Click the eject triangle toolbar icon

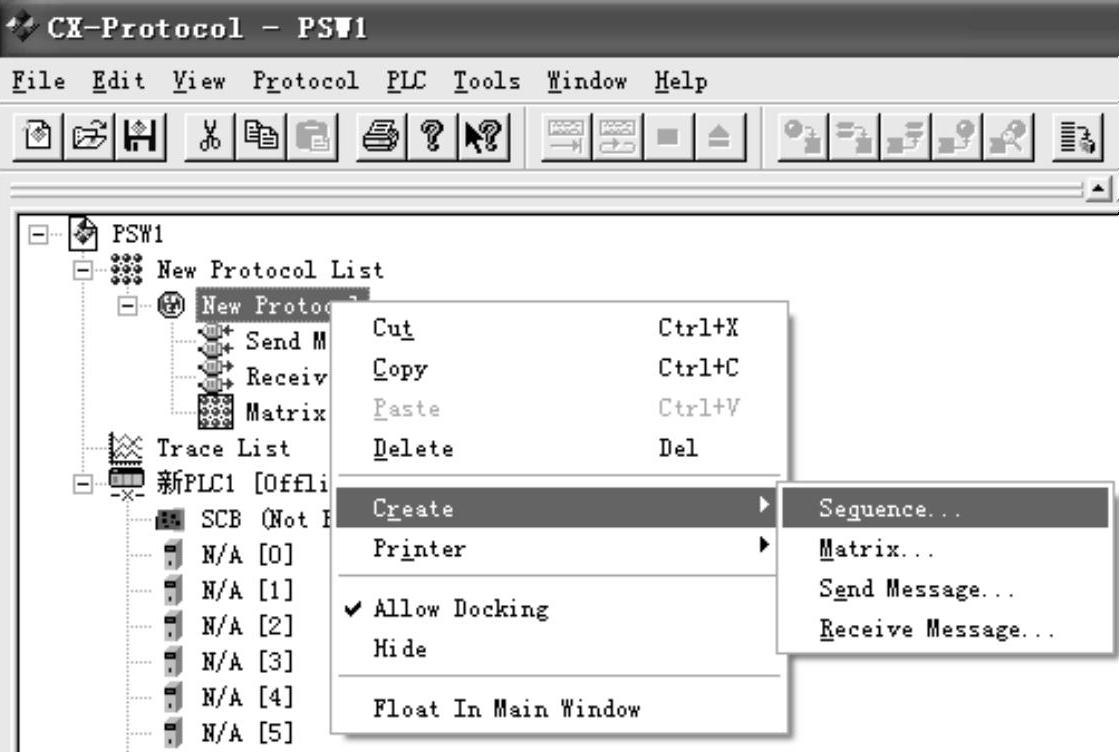pos(719,136)
